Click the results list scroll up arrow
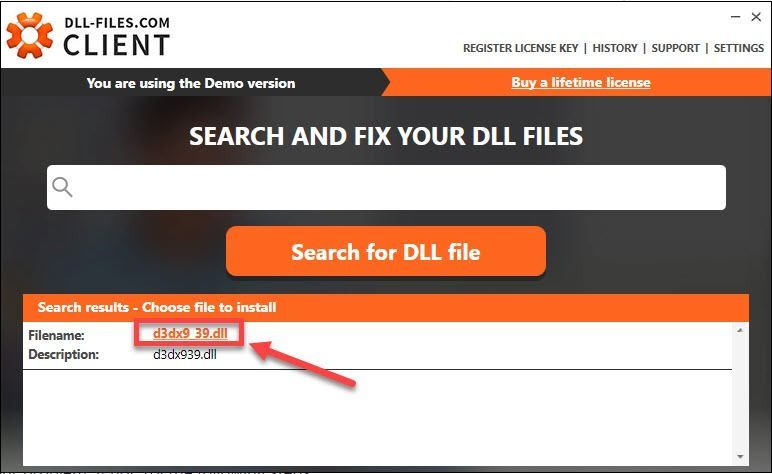Image resolution: width=772 pixels, height=474 pixels. pos(740,331)
